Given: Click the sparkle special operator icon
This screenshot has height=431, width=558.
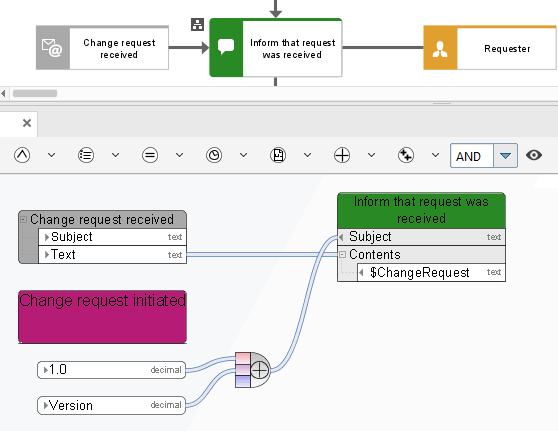Looking at the screenshot, I should pyautogui.click(x=406, y=156).
